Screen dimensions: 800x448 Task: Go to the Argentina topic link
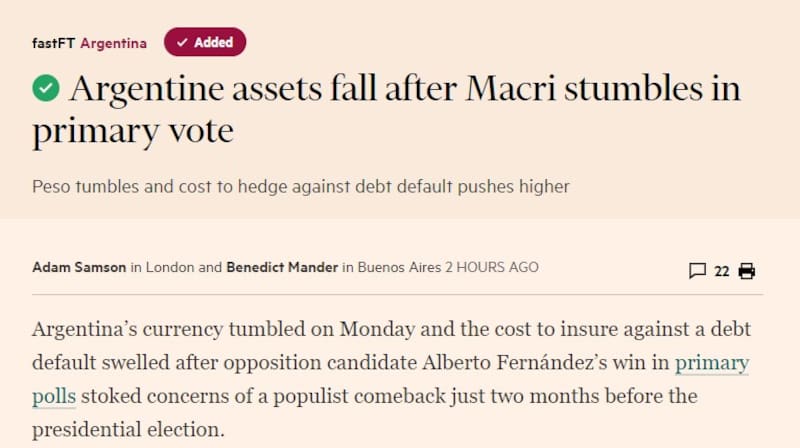tap(113, 43)
